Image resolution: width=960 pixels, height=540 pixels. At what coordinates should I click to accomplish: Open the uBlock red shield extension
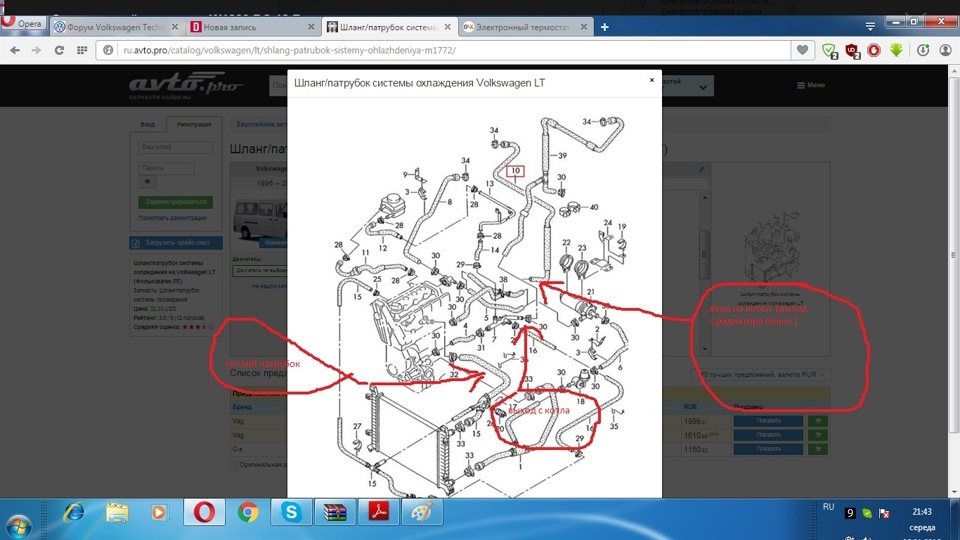[852, 51]
